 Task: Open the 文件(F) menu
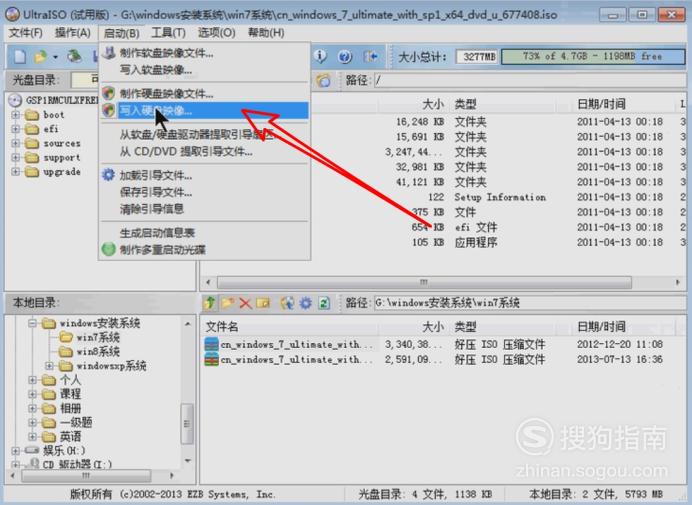coord(26,33)
